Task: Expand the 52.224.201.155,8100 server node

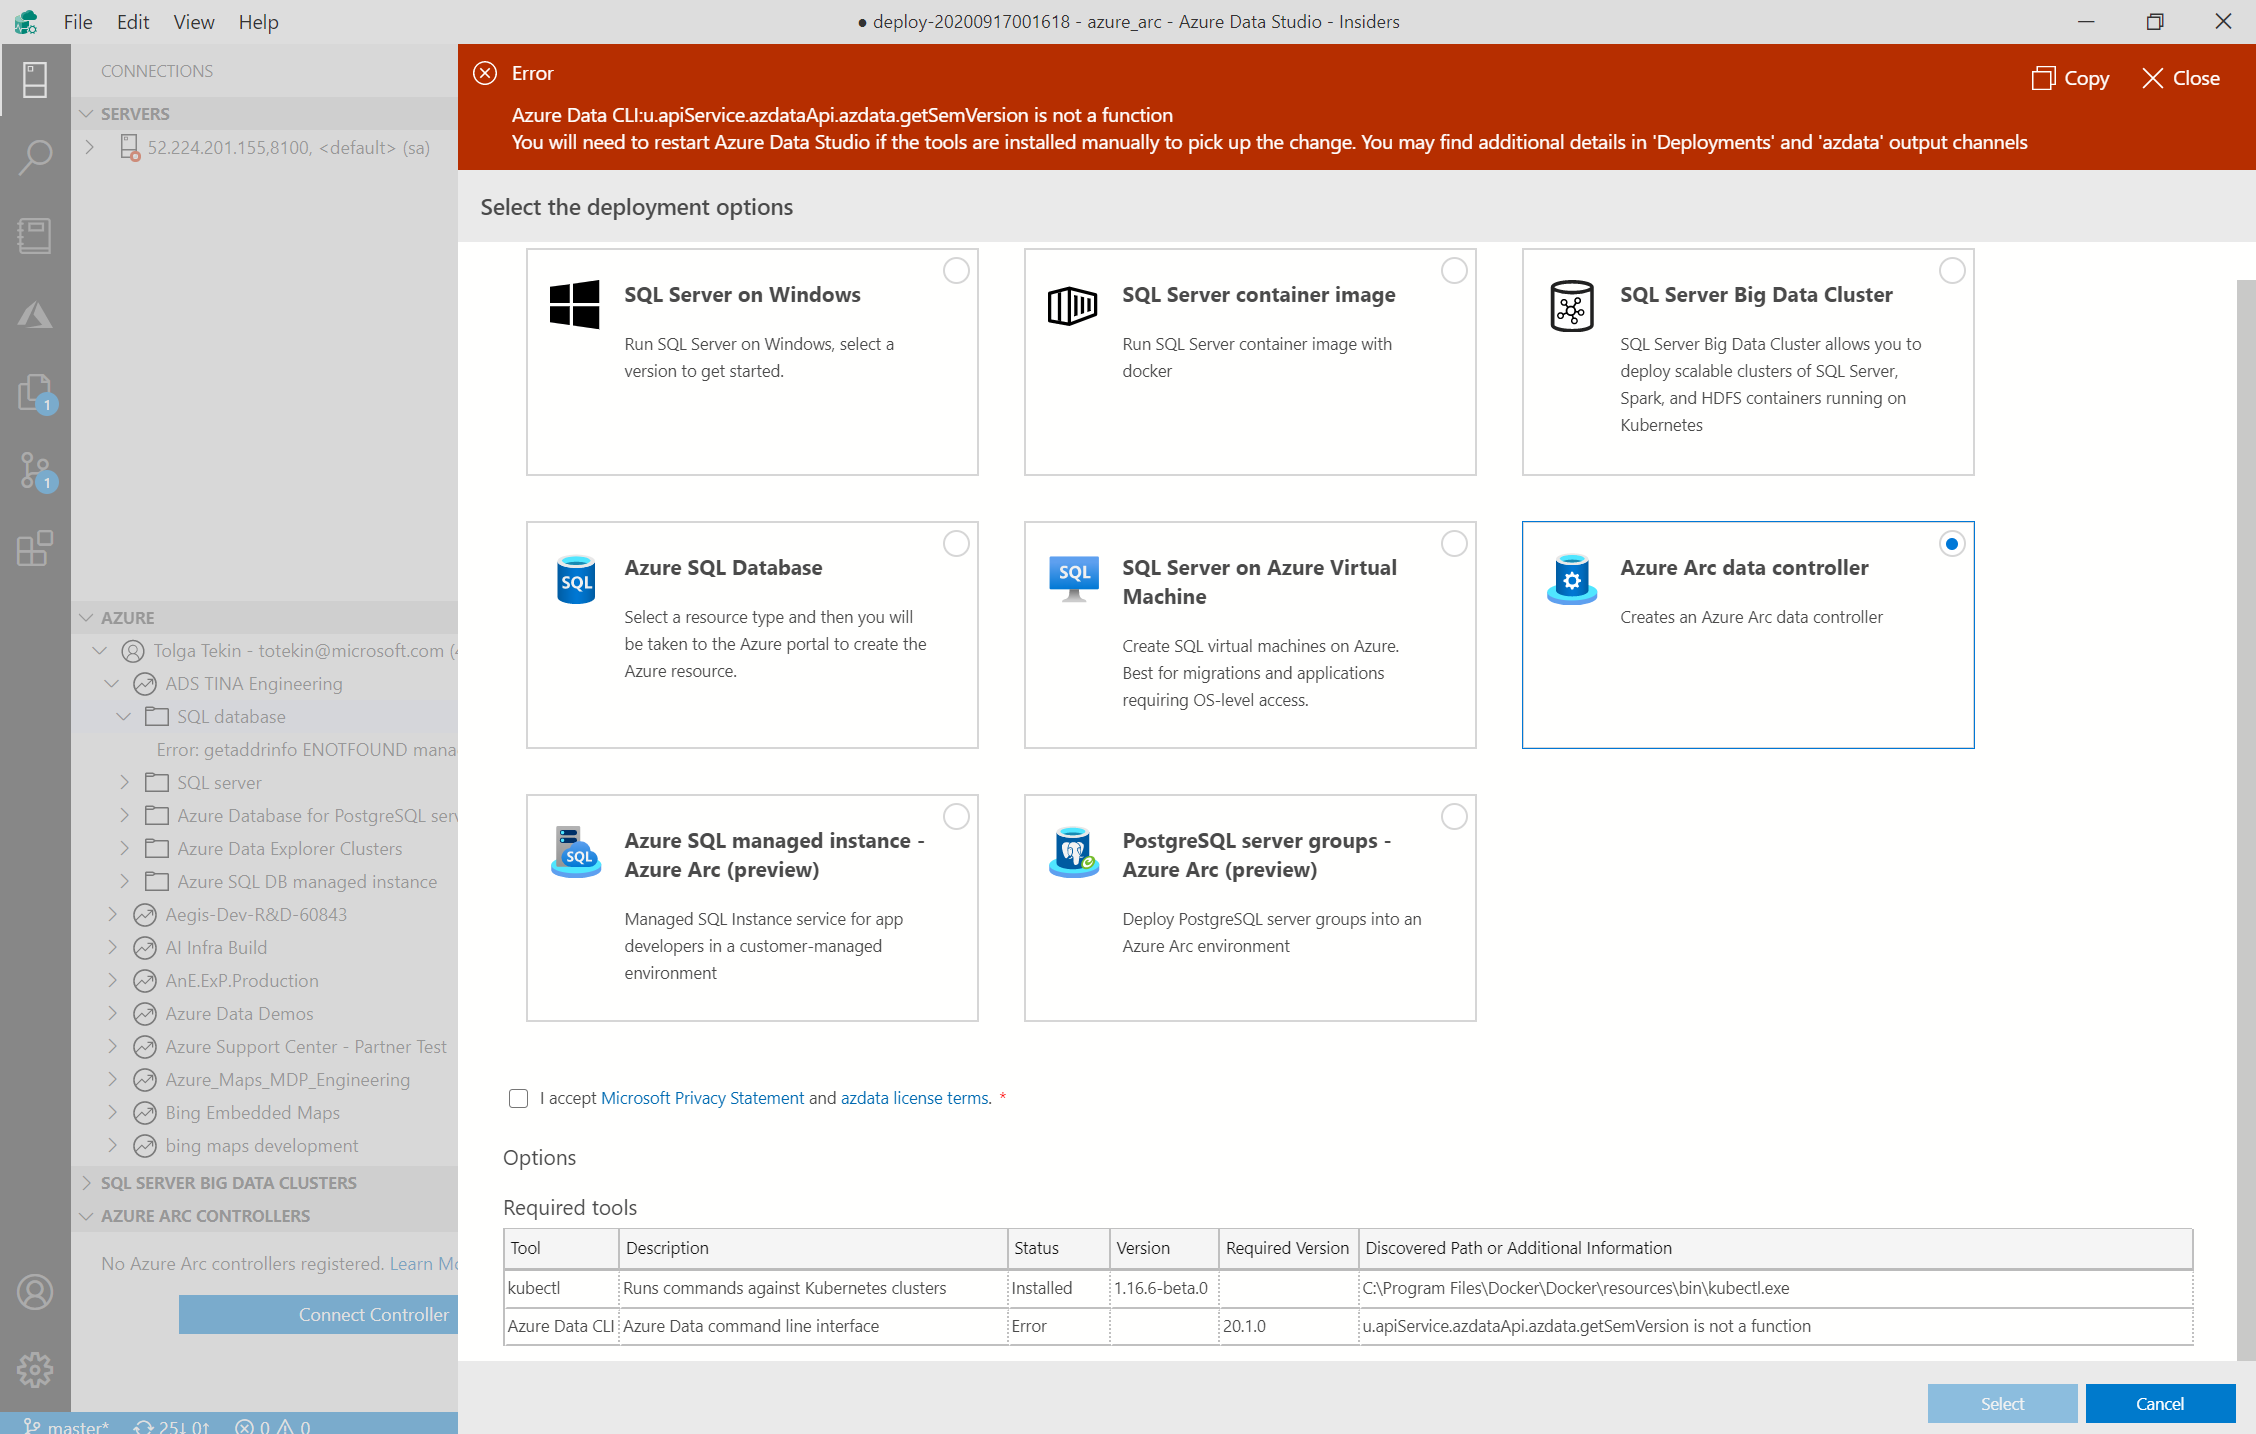Action: pyautogui.click(x=90, y=147)
